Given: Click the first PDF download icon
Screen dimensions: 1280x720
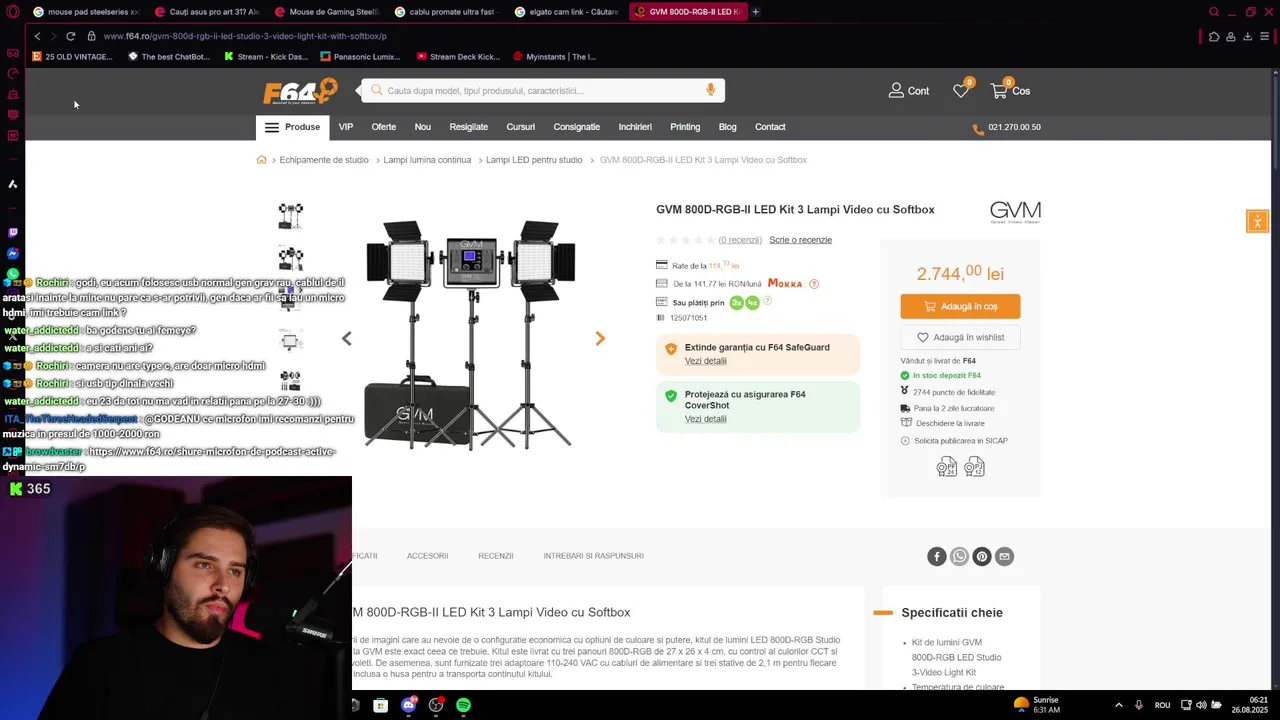Looking at the screenshot, I should (x=947, y=467).
